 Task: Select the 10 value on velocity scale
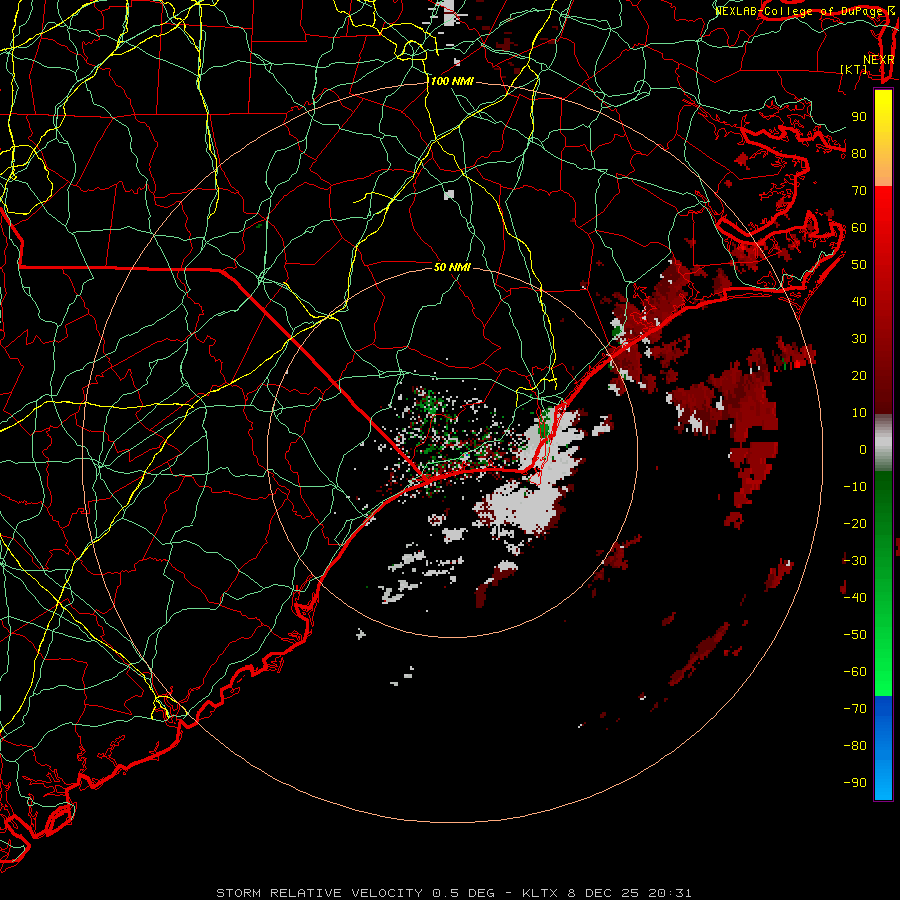(859, 413)
